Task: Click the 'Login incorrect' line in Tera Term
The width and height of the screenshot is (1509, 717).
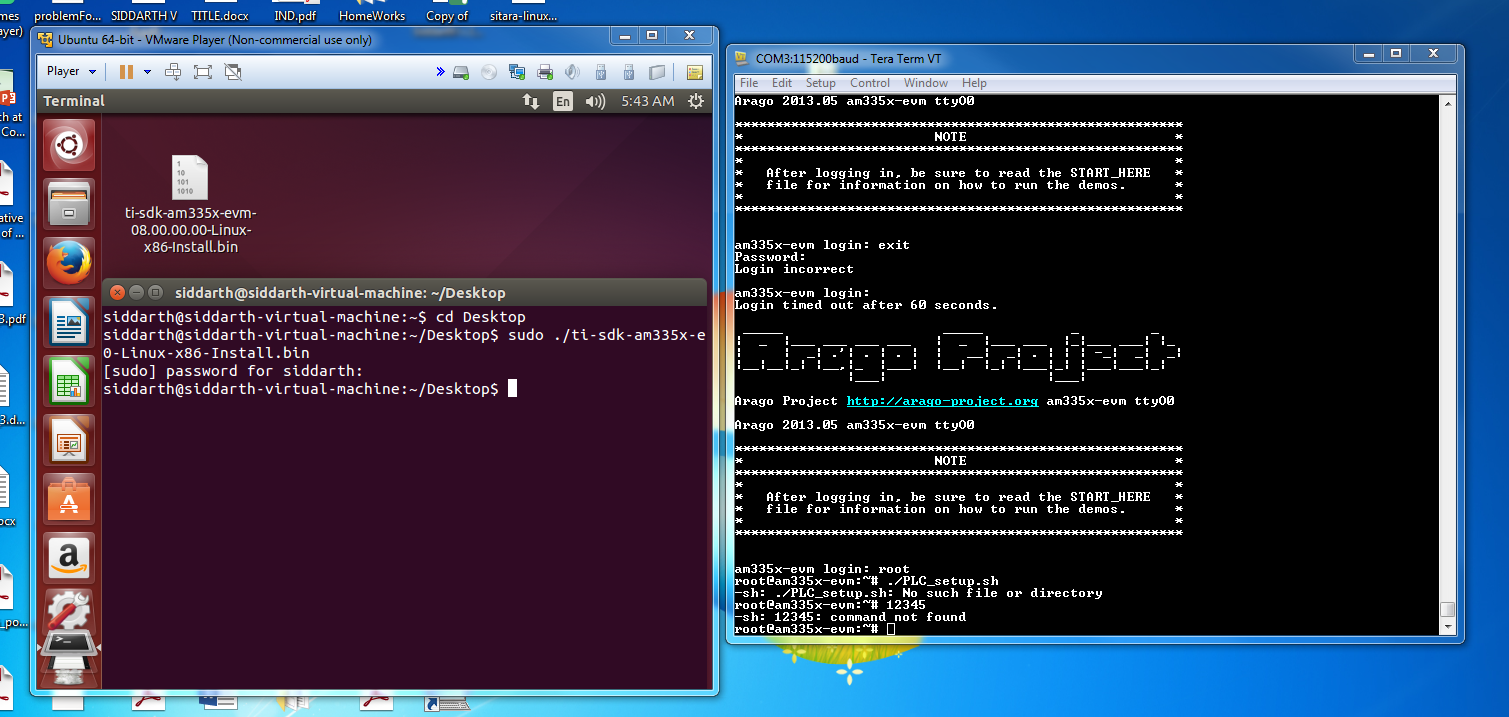Action: (x=794, y=269)
